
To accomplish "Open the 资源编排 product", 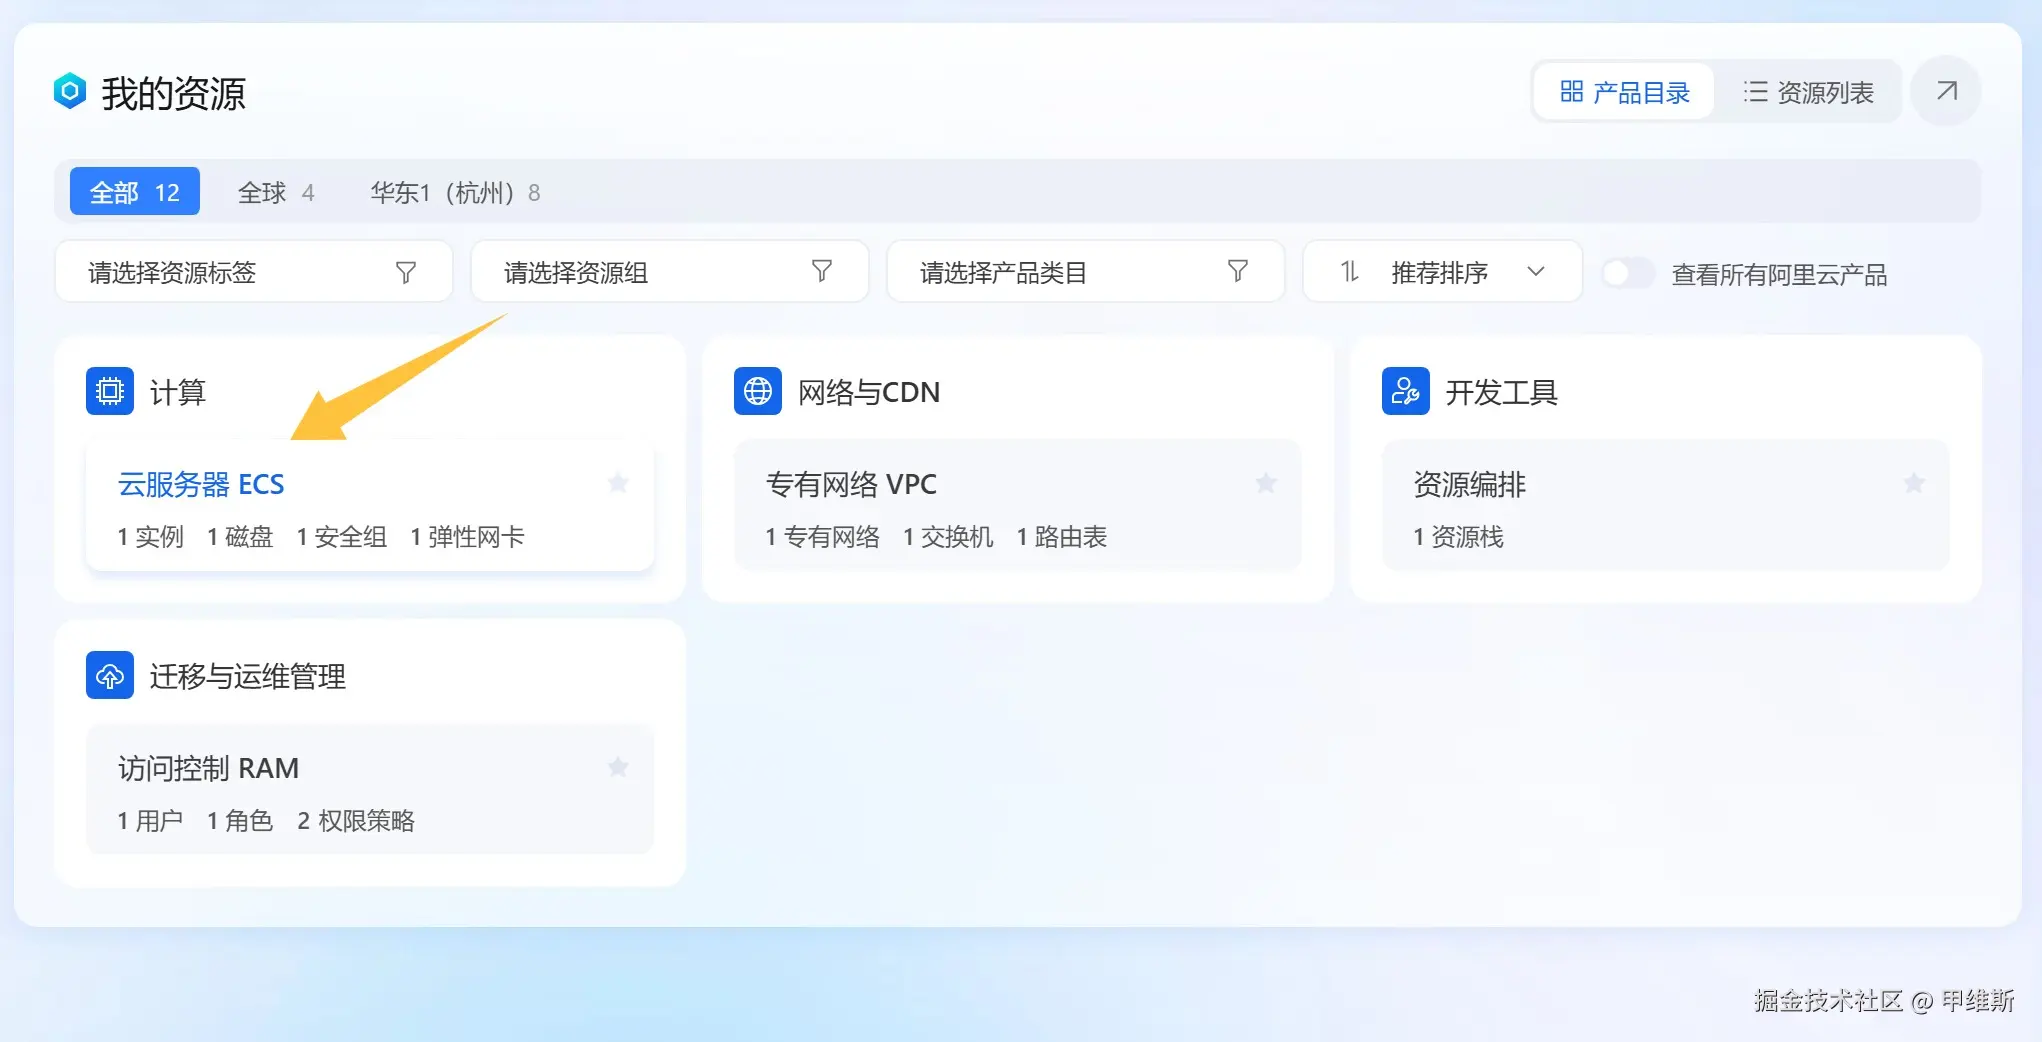I will tap(1469, 484).
